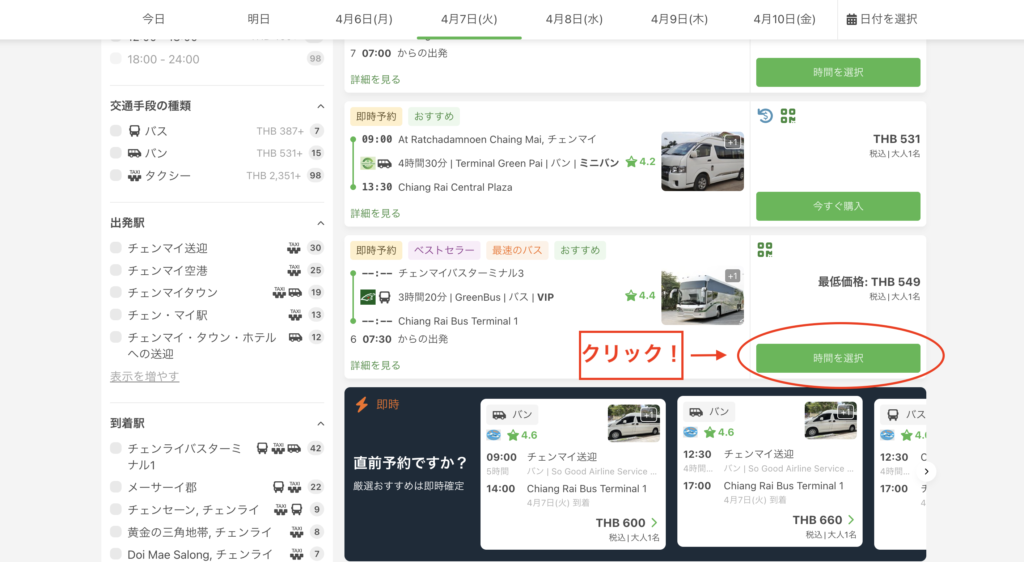
Task: Collapse the 到着駅 section
Action: (x=321, y=424)
